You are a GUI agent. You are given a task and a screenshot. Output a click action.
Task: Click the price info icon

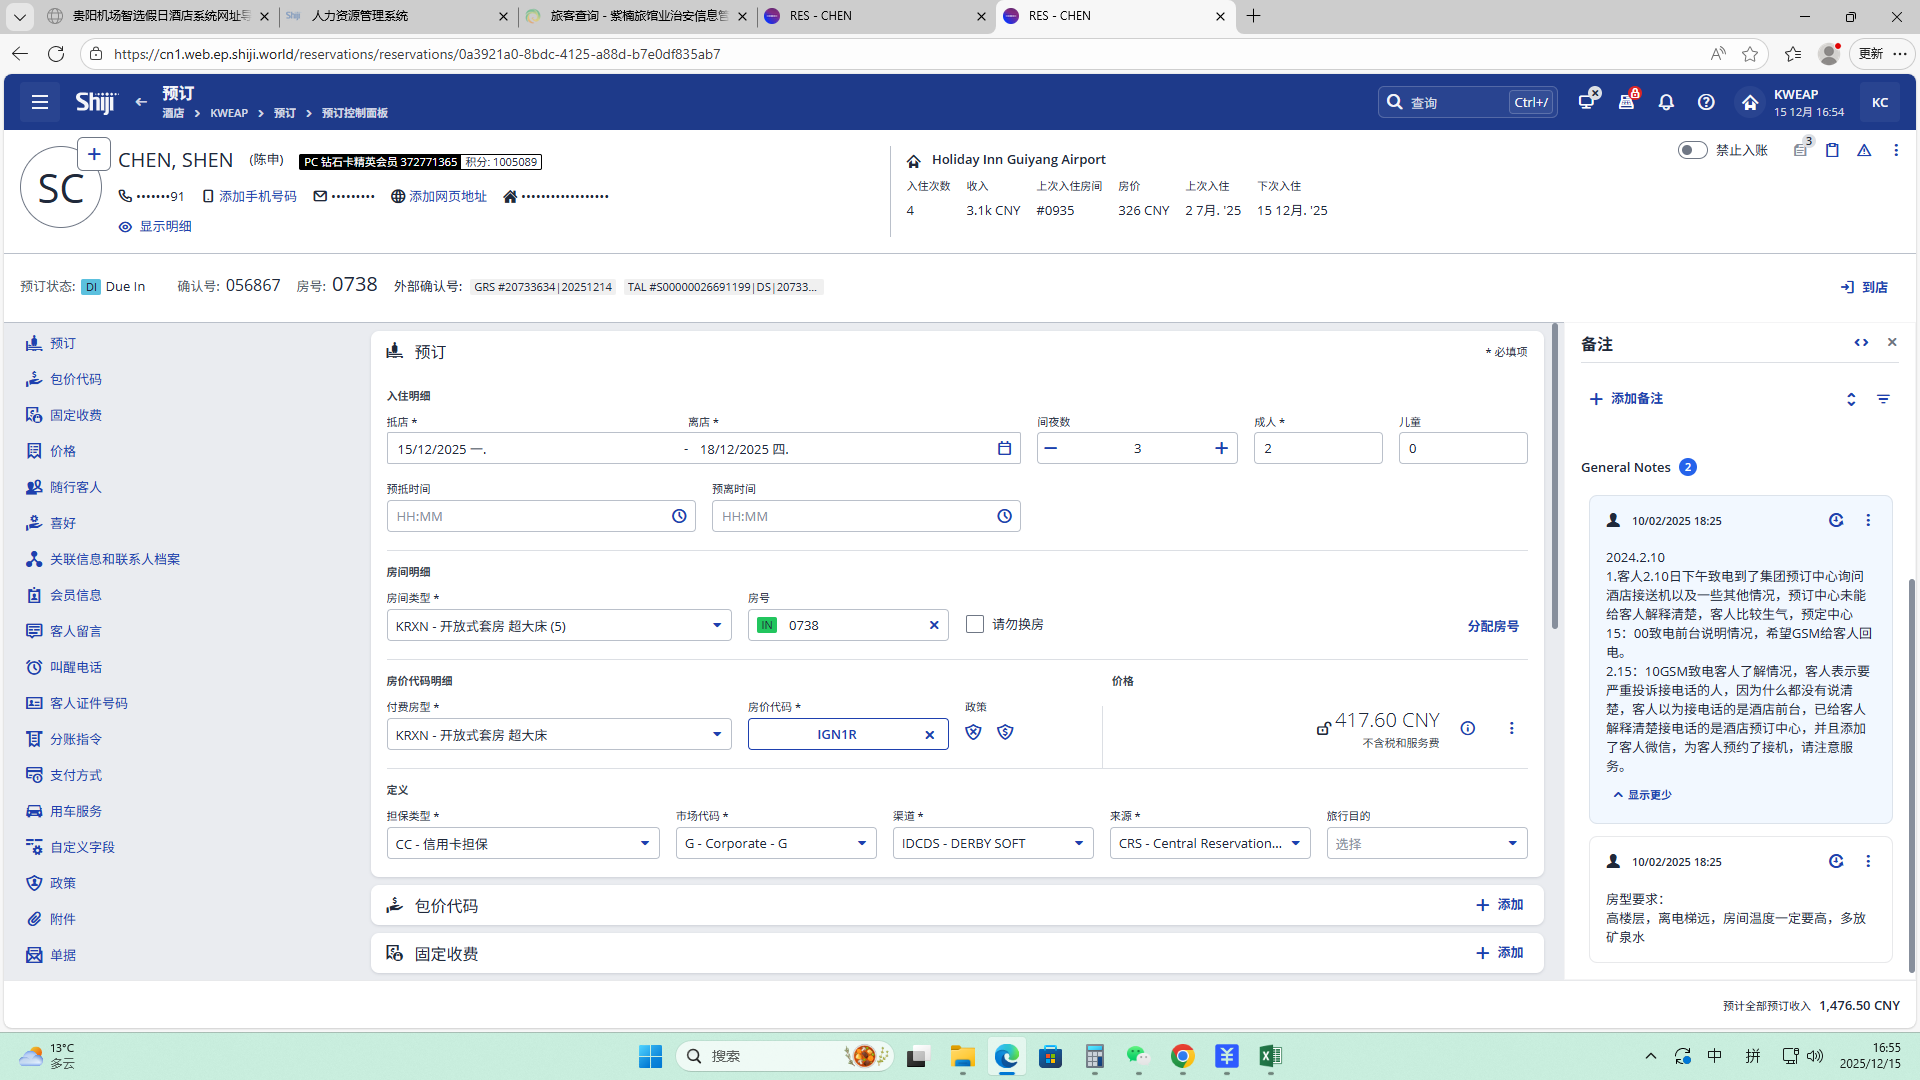1467,728
